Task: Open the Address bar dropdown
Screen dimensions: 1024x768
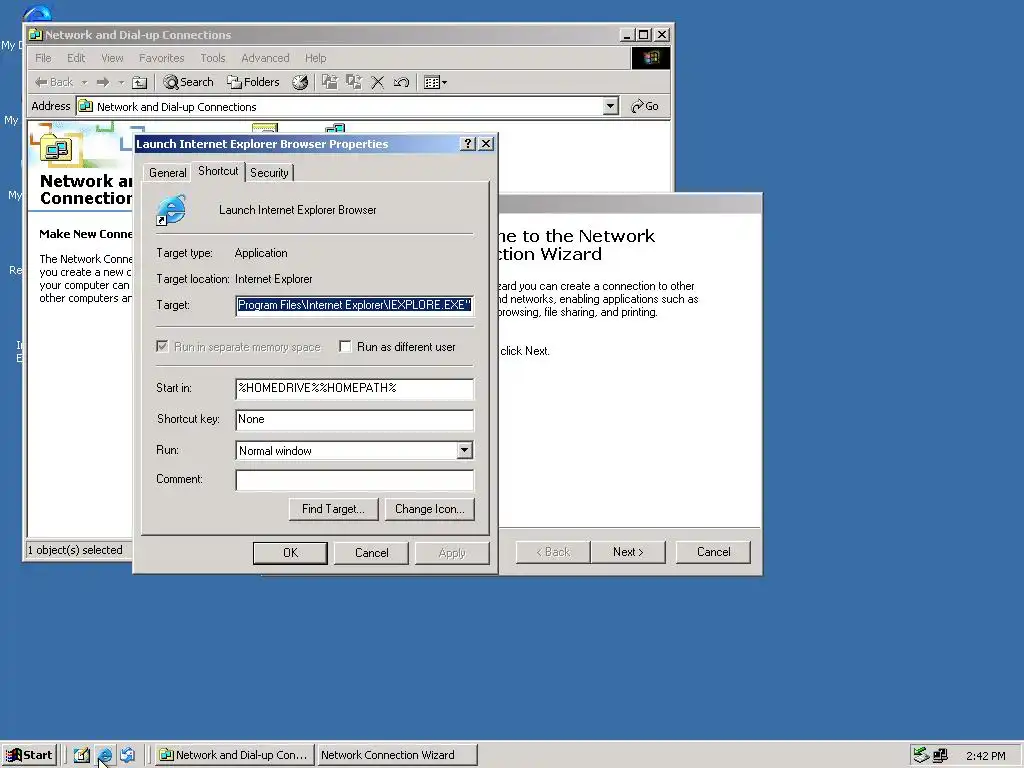Action: (x=610, y=106)
